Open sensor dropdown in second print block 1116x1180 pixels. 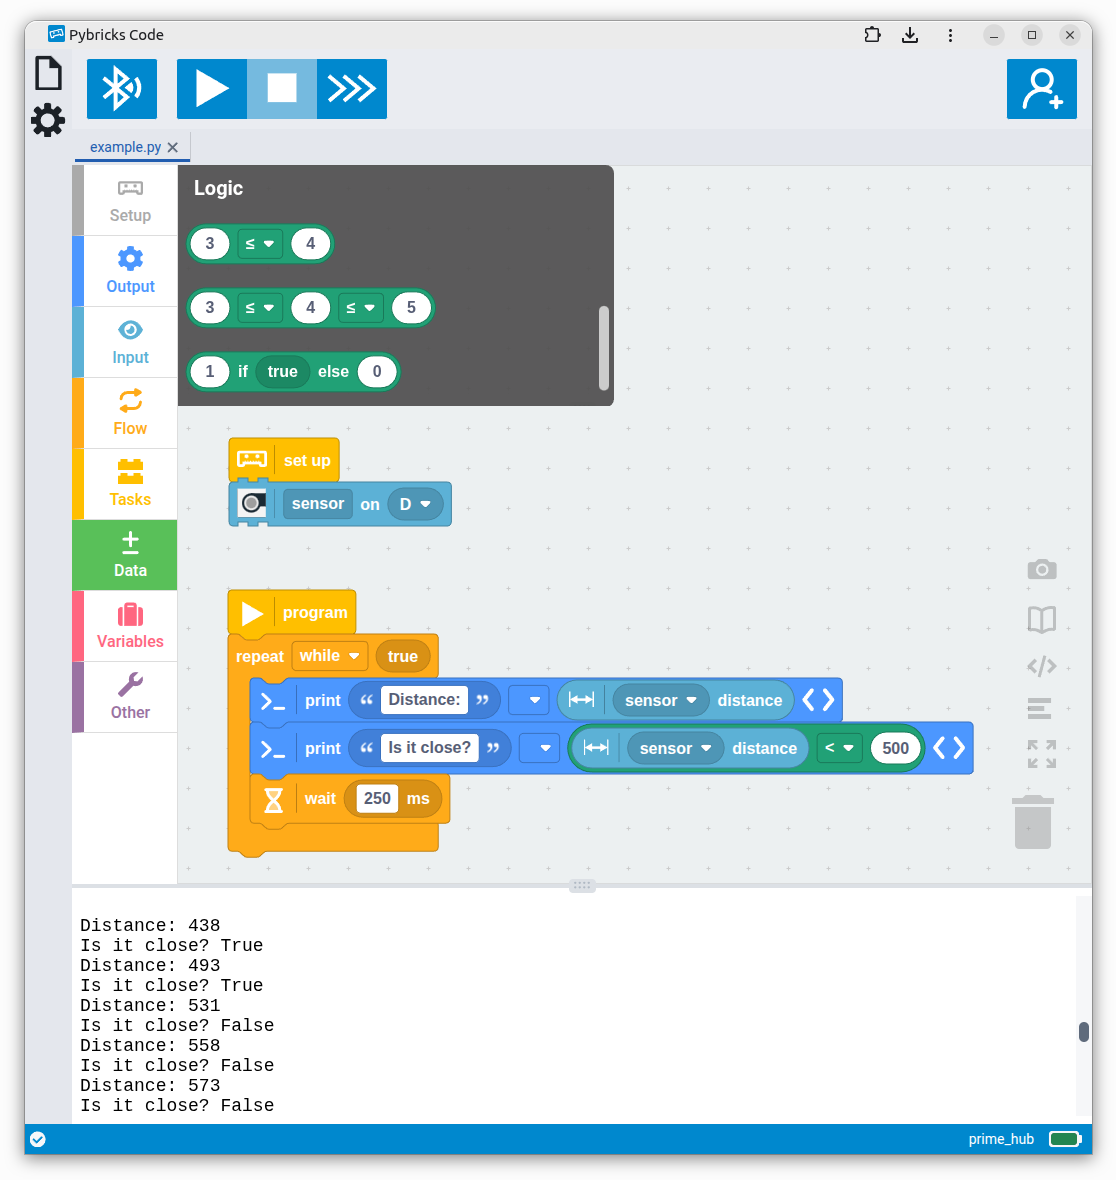[x=675, y=749]
